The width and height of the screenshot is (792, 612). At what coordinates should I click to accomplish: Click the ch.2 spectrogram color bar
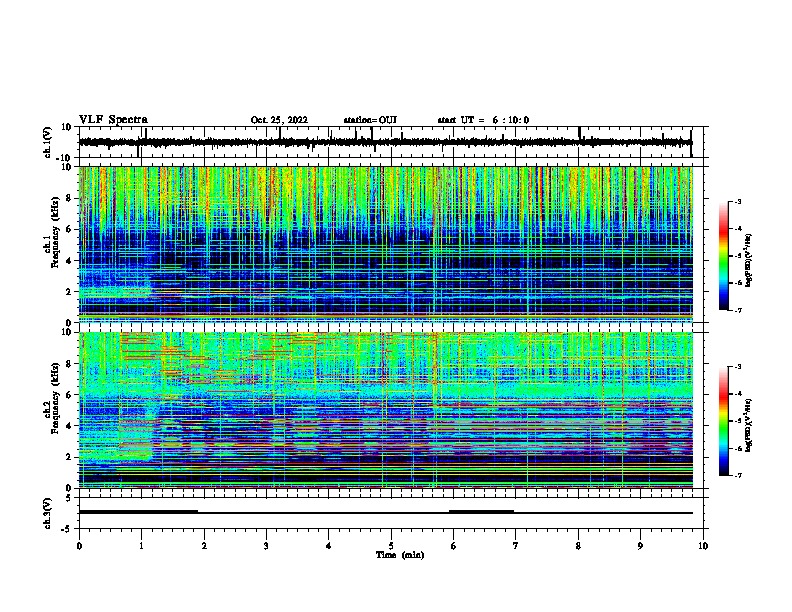[723, 421]
